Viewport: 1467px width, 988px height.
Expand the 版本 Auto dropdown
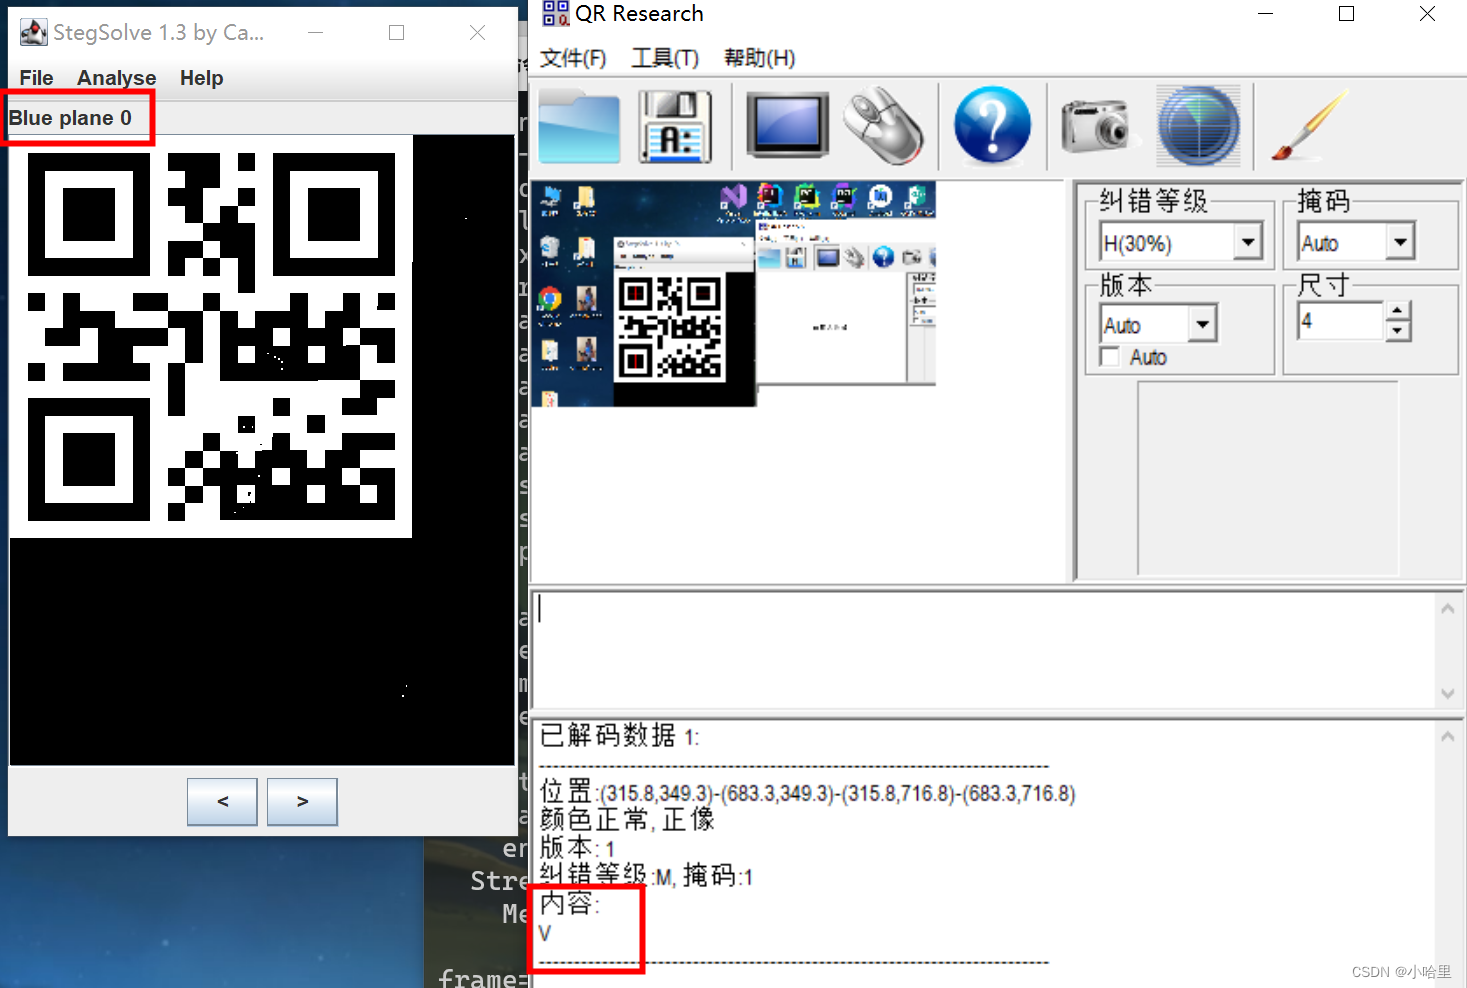point(1202,324)
